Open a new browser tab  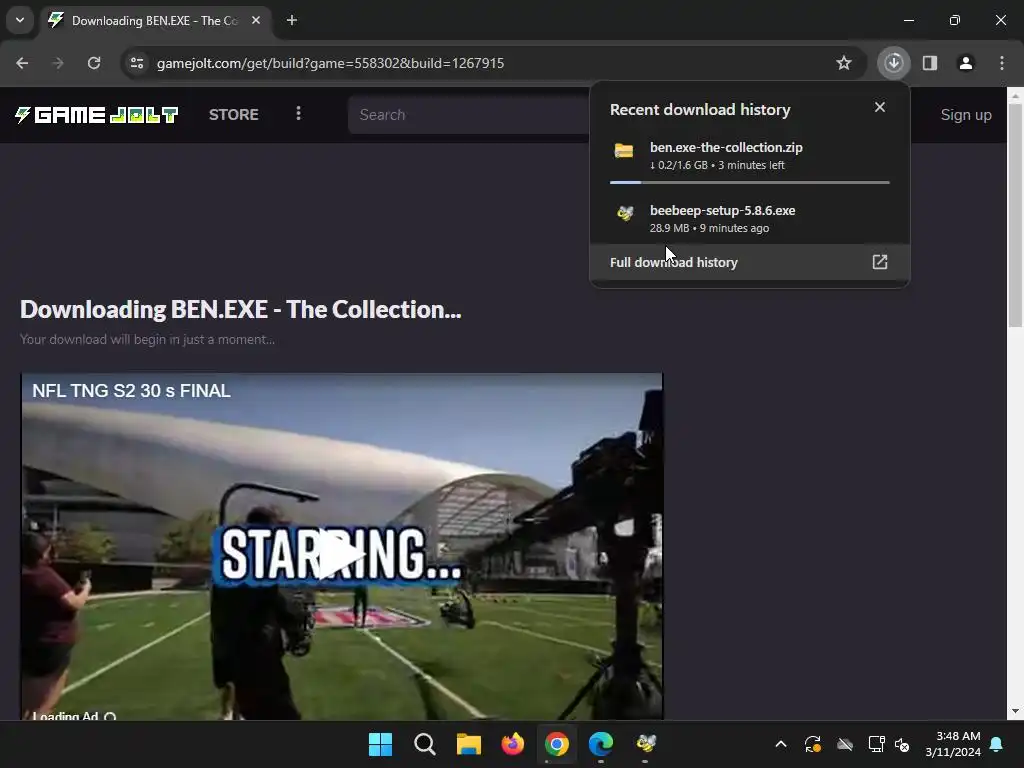coord(292,20)
